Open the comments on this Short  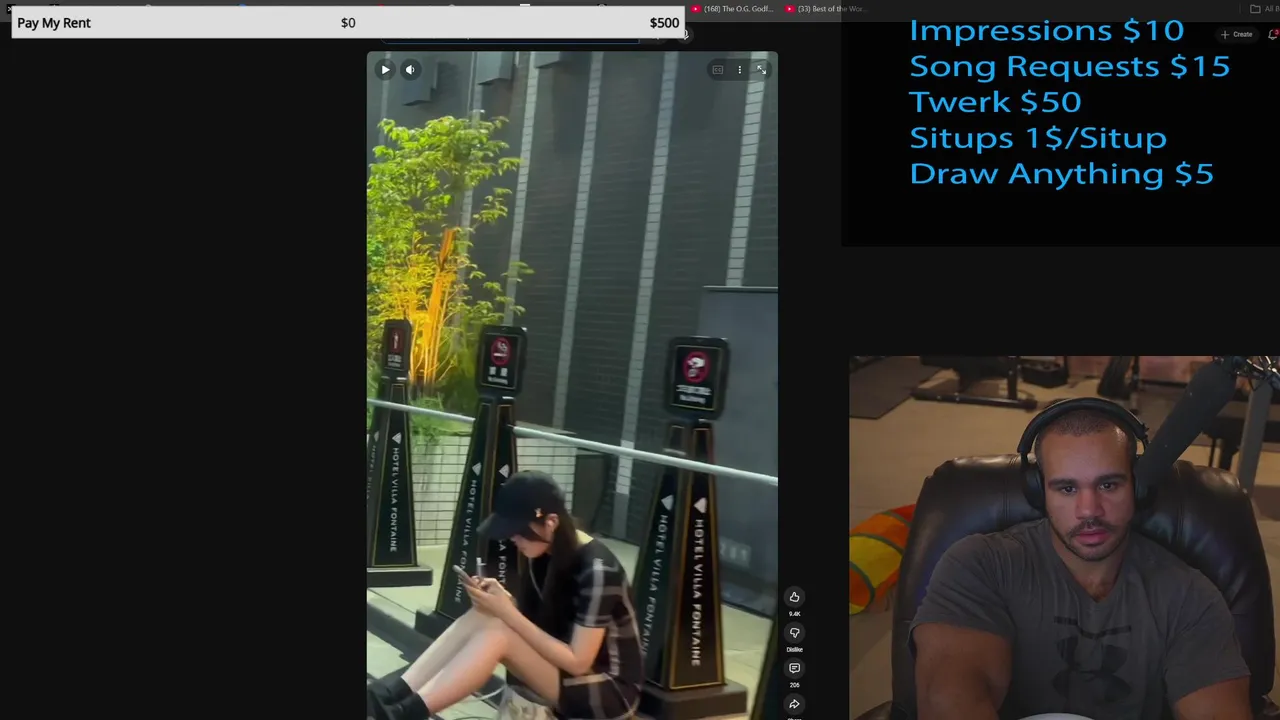click(x=794, y=668)
